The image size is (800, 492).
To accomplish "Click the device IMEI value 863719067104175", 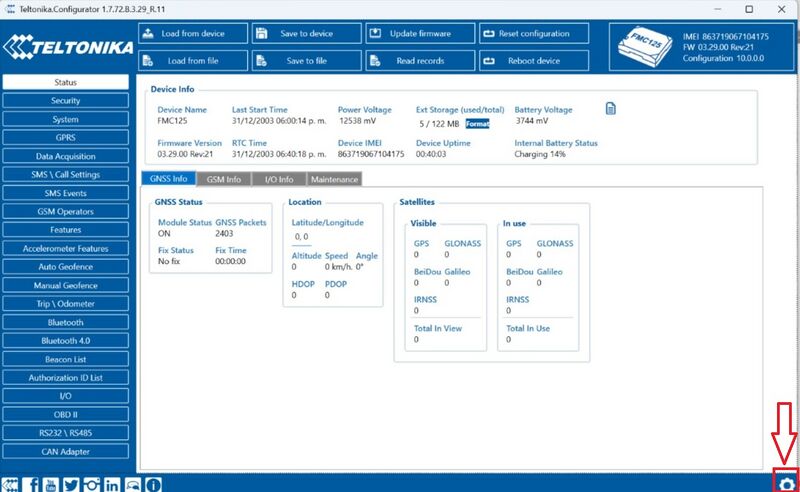I will [371, 154].
